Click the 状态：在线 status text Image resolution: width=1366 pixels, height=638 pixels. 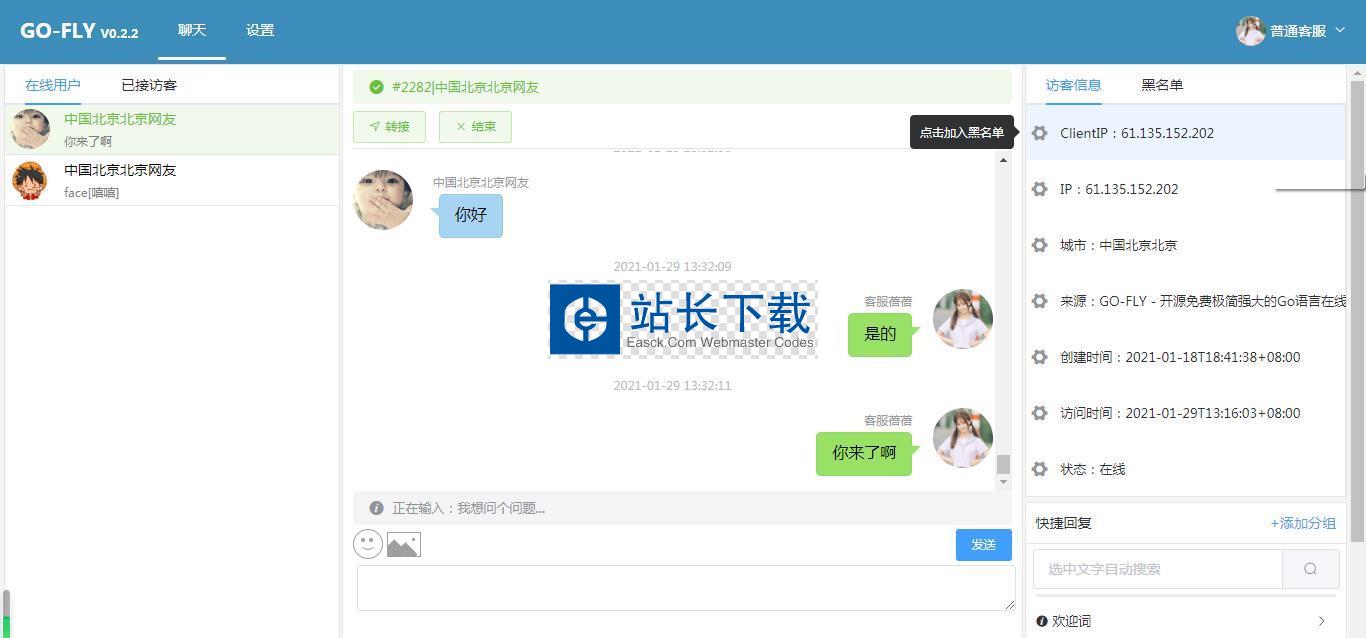[1093, 469]
